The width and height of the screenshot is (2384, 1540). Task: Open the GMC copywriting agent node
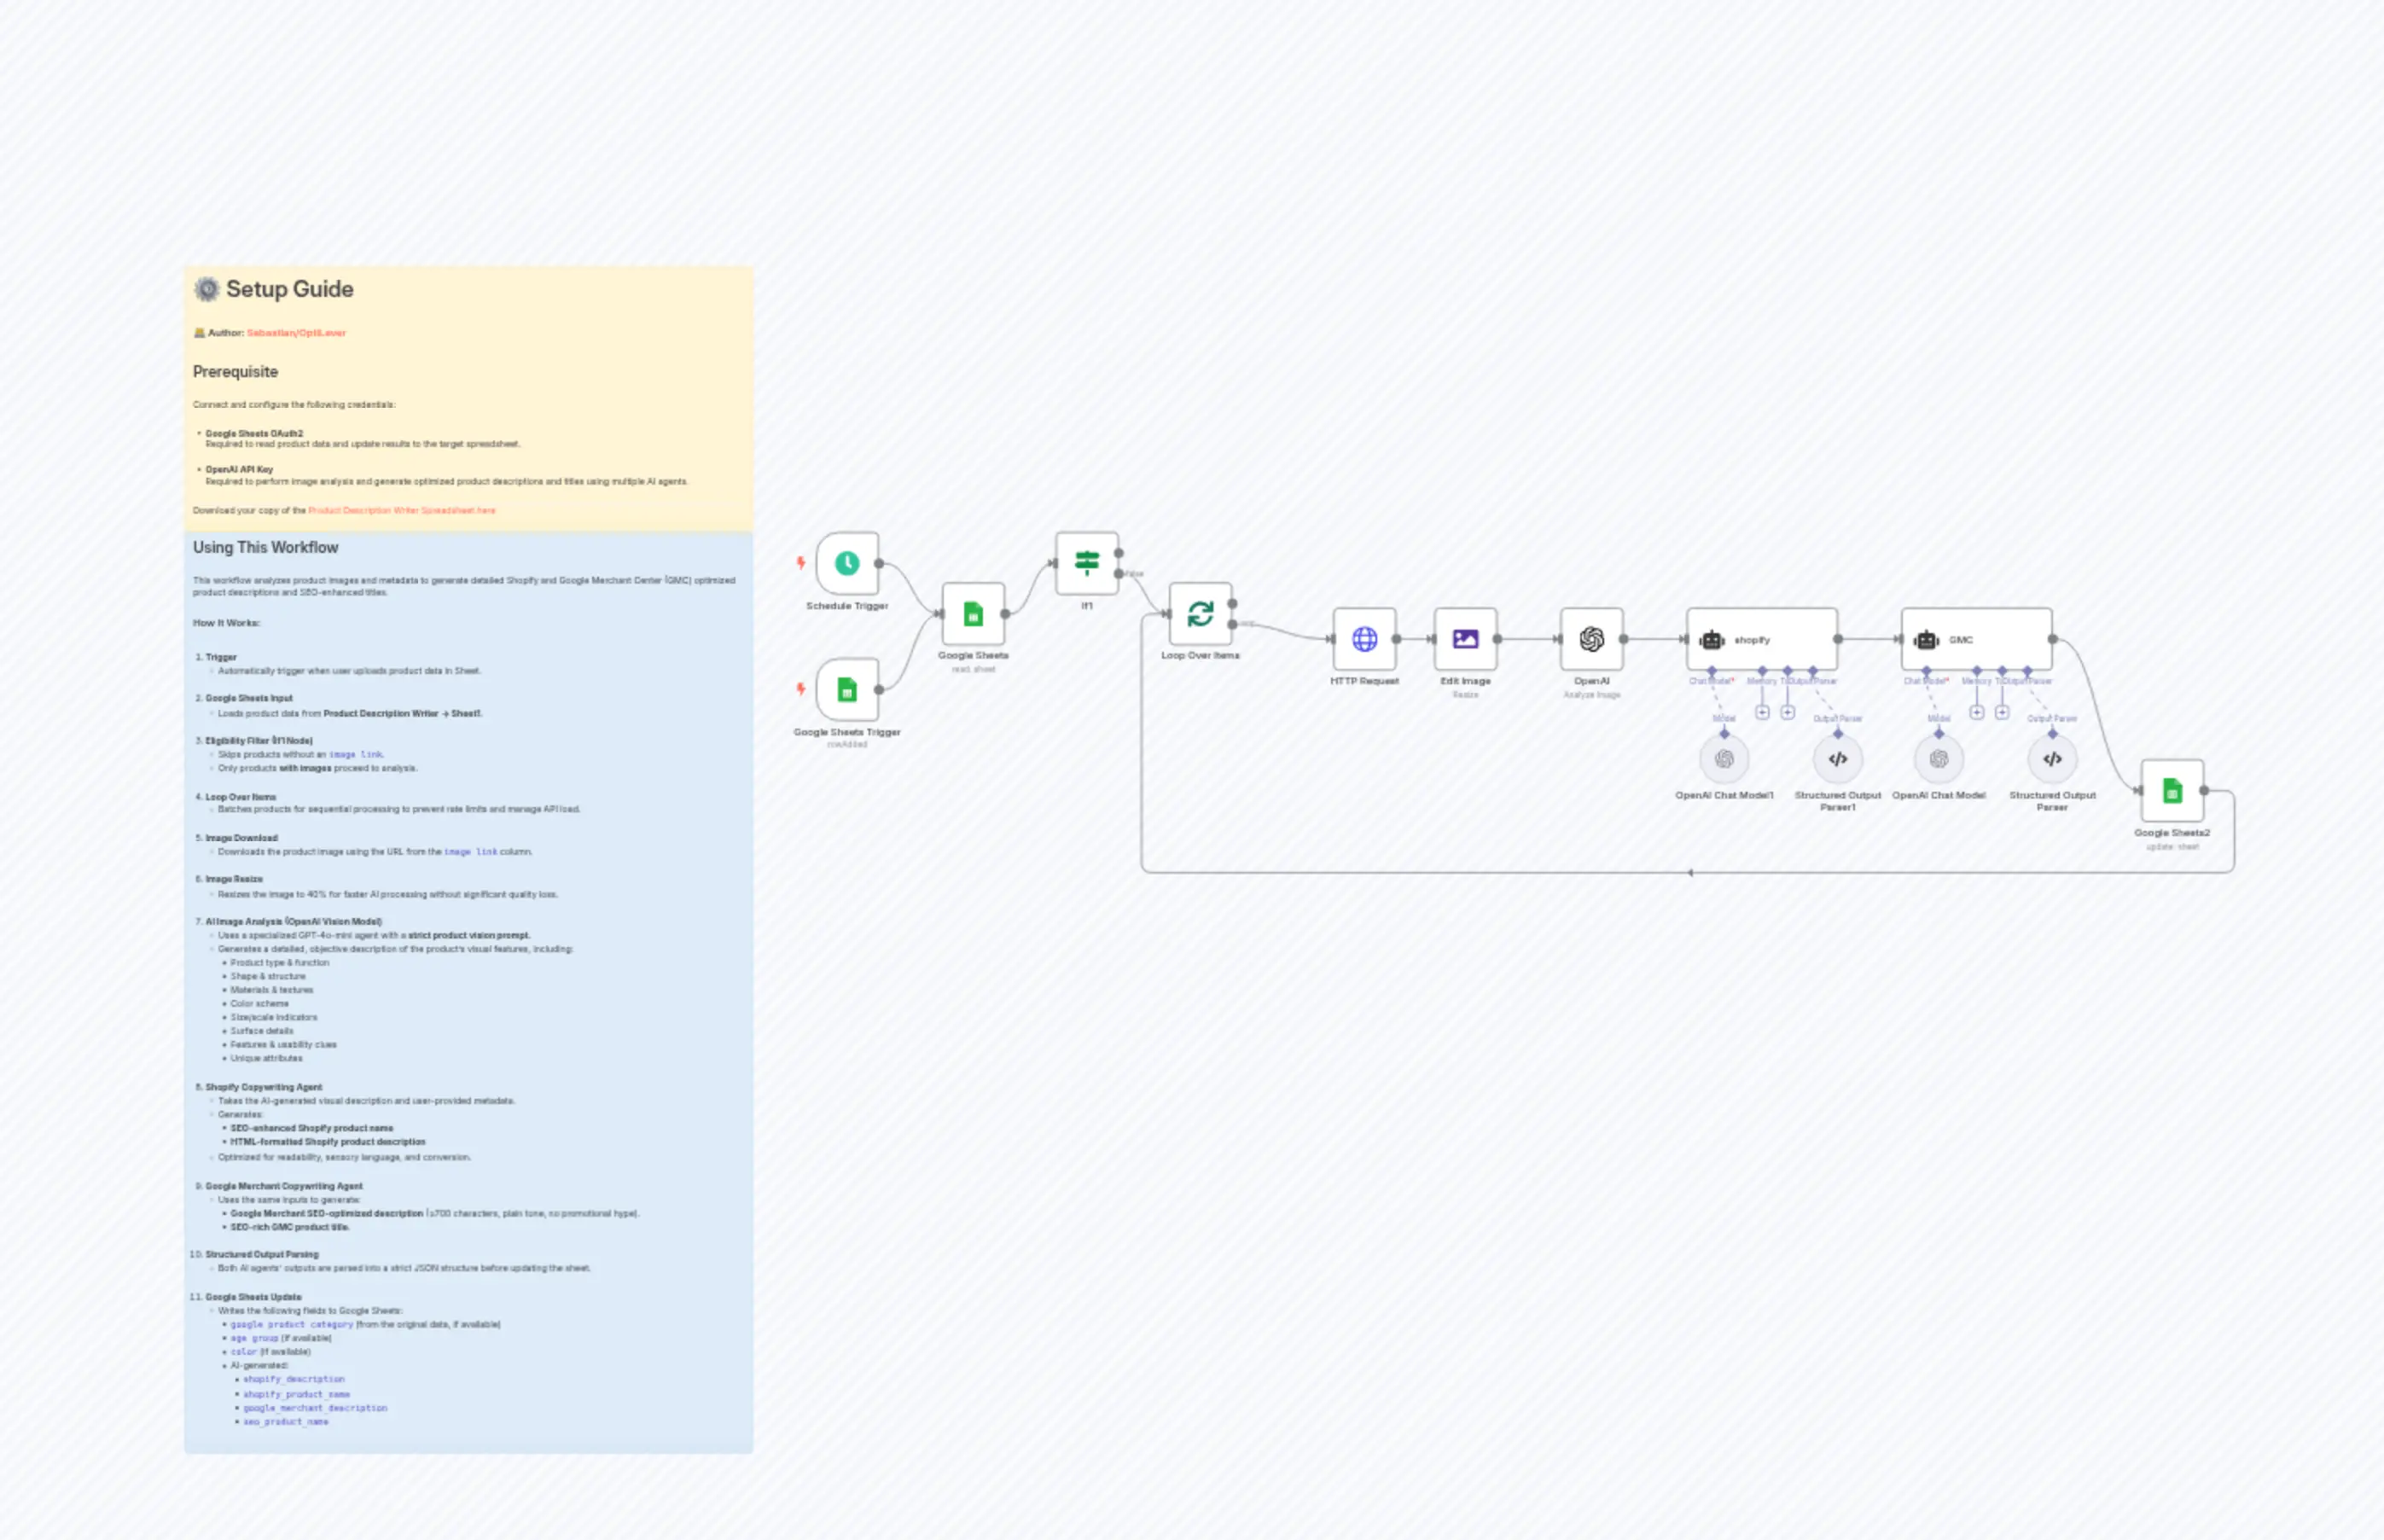[1975, 639]
